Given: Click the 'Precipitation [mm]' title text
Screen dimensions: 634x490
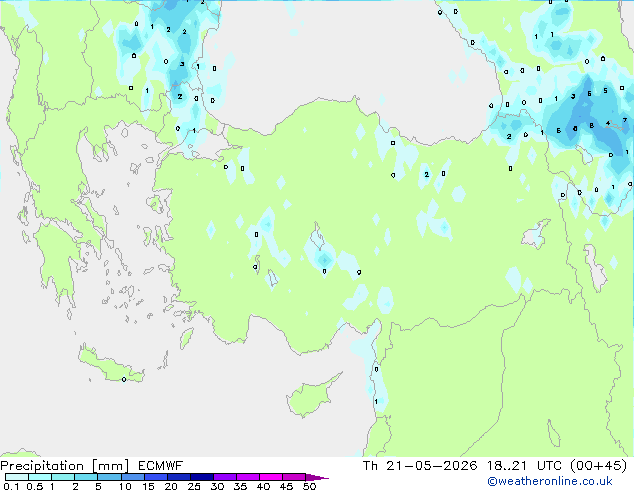Looking at the screenshot, I should click(64, 466).
